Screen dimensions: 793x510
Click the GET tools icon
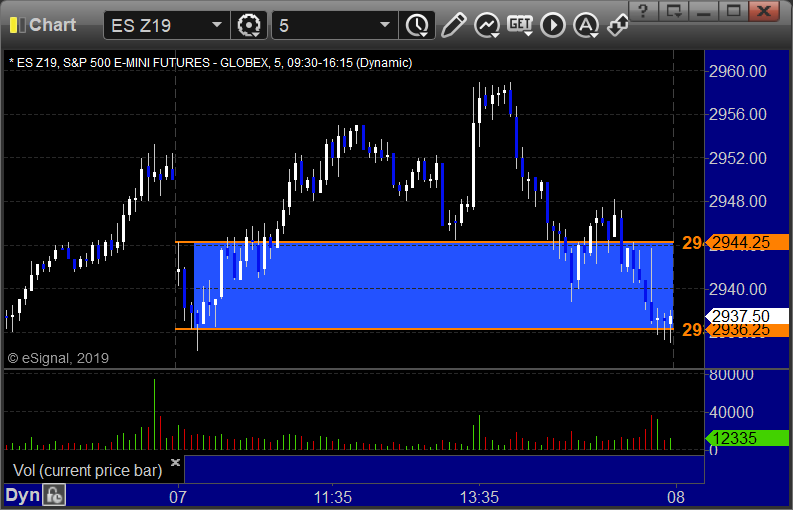tap(520, 25)
